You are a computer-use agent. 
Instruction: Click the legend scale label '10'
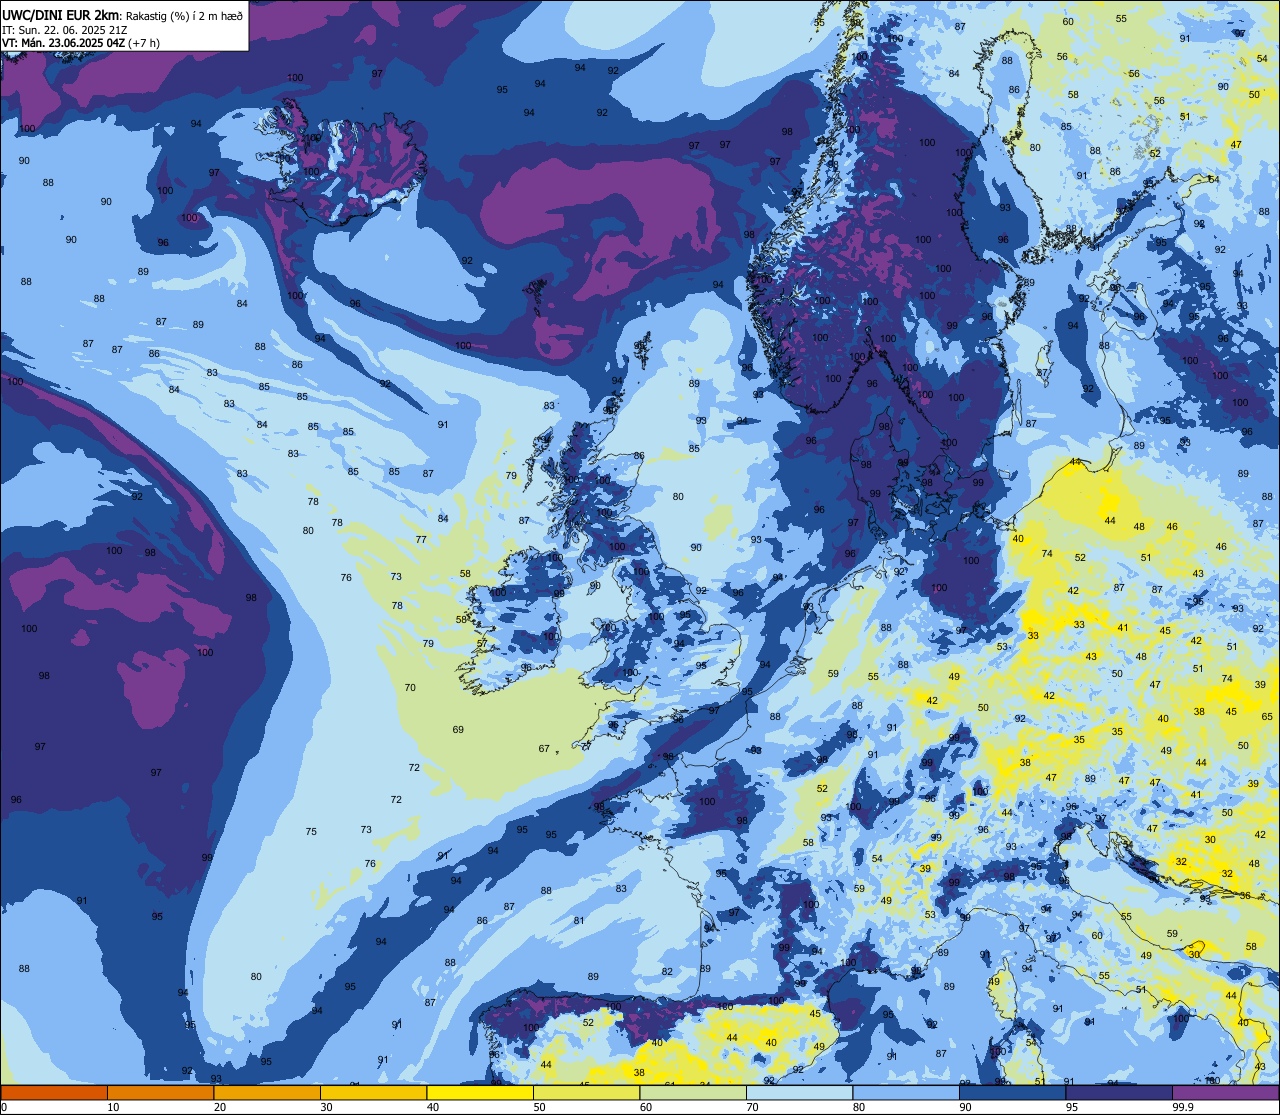click(x=113, y=1107)
